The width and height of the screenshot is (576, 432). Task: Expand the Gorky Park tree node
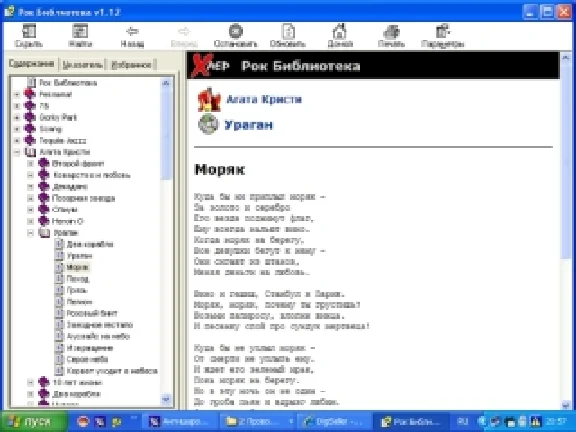tap(17, 118)
